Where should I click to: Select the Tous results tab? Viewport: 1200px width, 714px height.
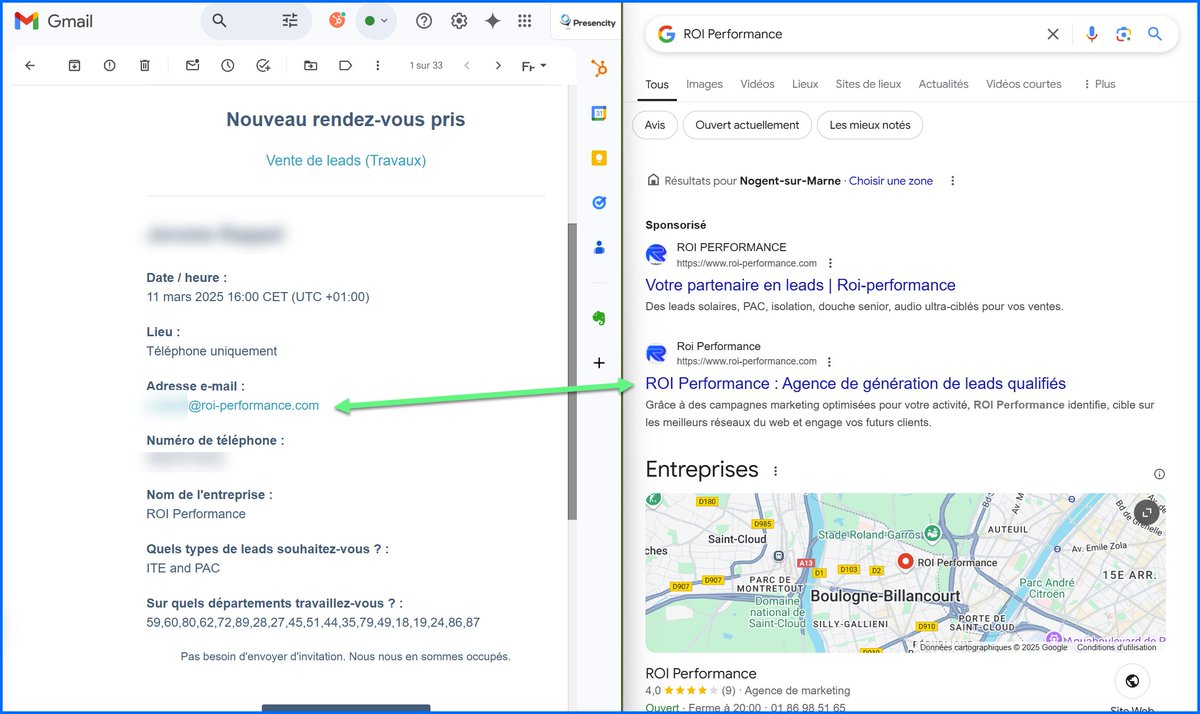pyautogui.click(x=657, y=85)
